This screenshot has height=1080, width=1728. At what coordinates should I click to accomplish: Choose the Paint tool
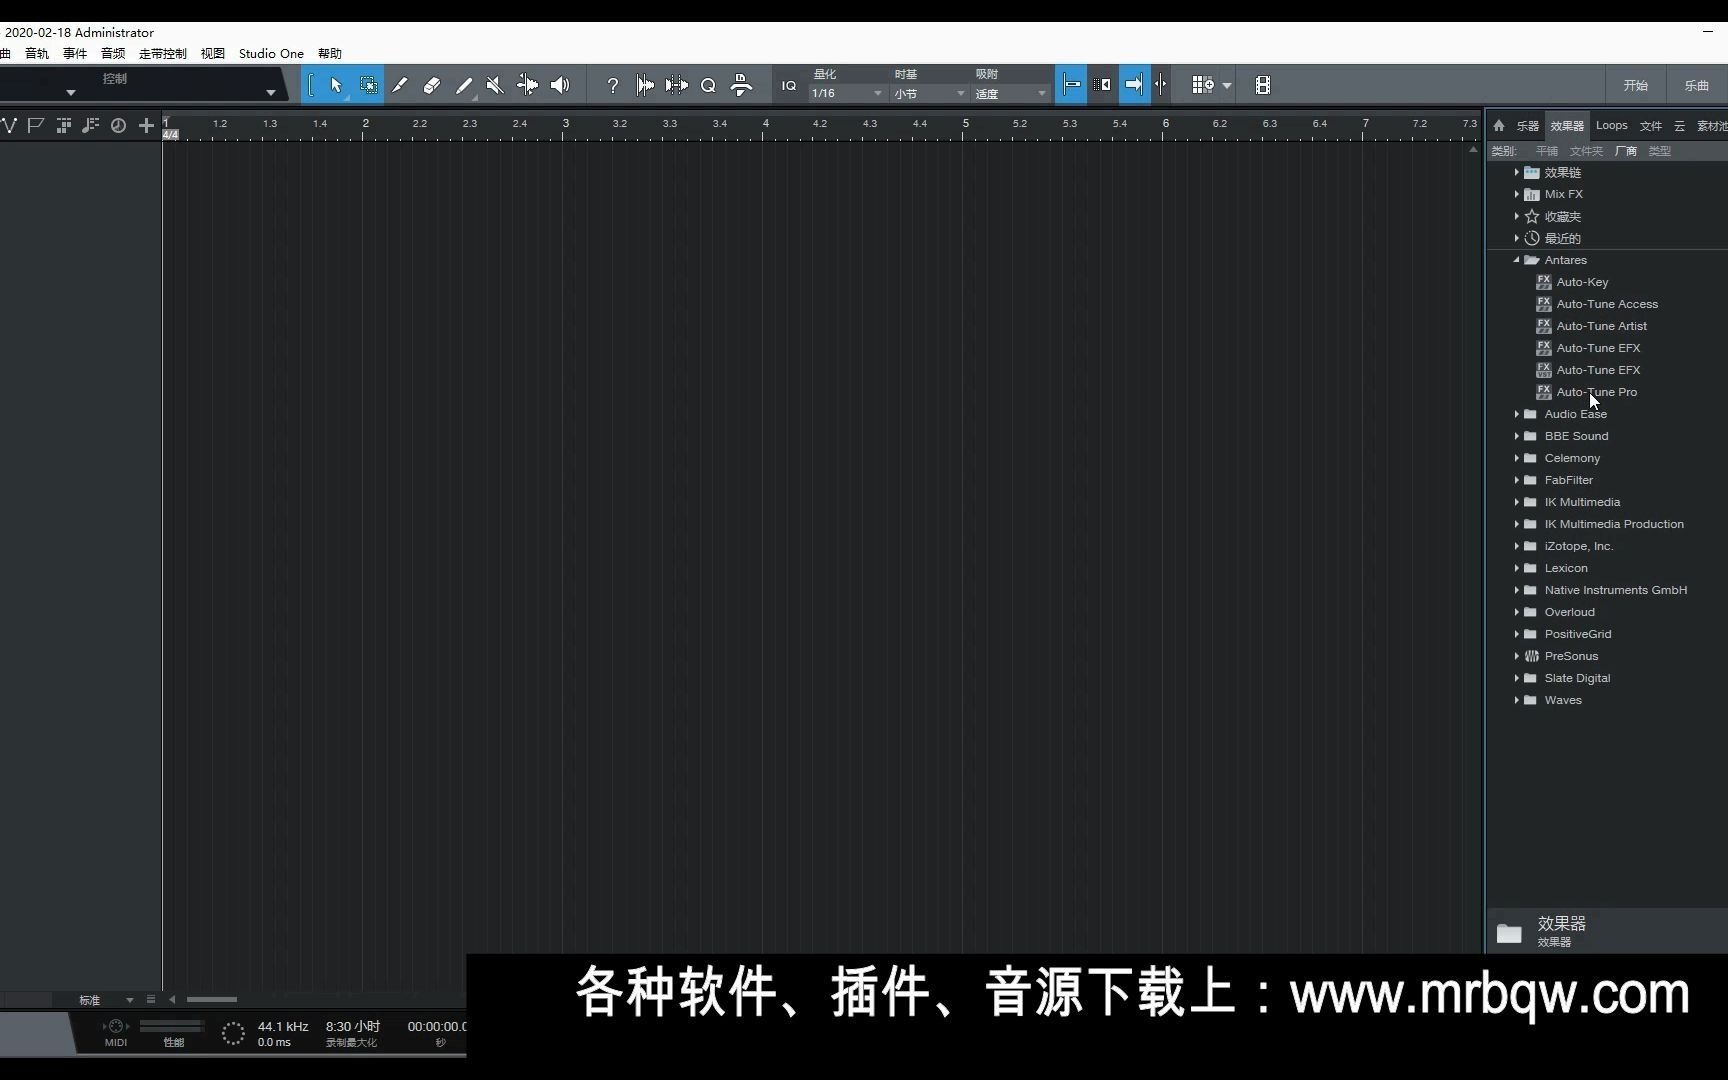[464, 85]
